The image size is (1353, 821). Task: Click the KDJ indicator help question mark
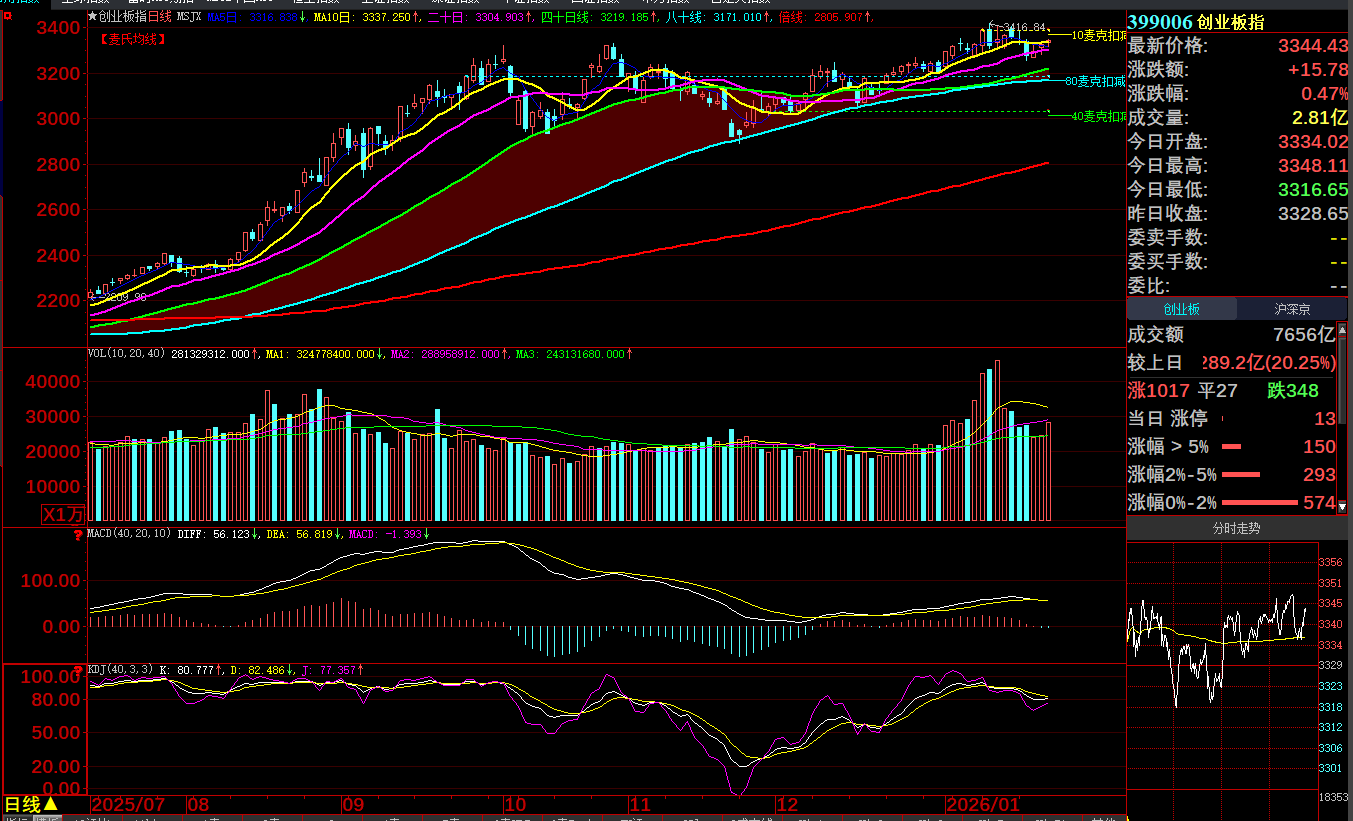(x=79, y=669)
